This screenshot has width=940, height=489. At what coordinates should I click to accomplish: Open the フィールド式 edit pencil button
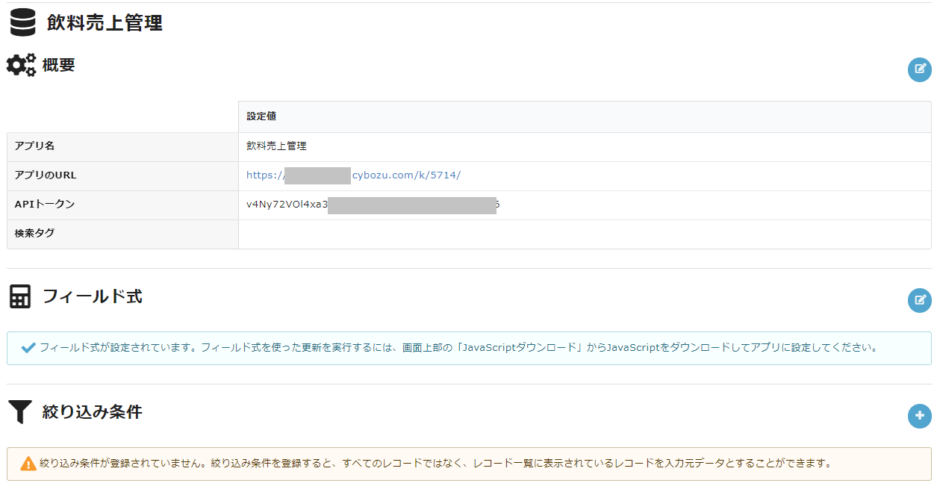coord(918,300)
